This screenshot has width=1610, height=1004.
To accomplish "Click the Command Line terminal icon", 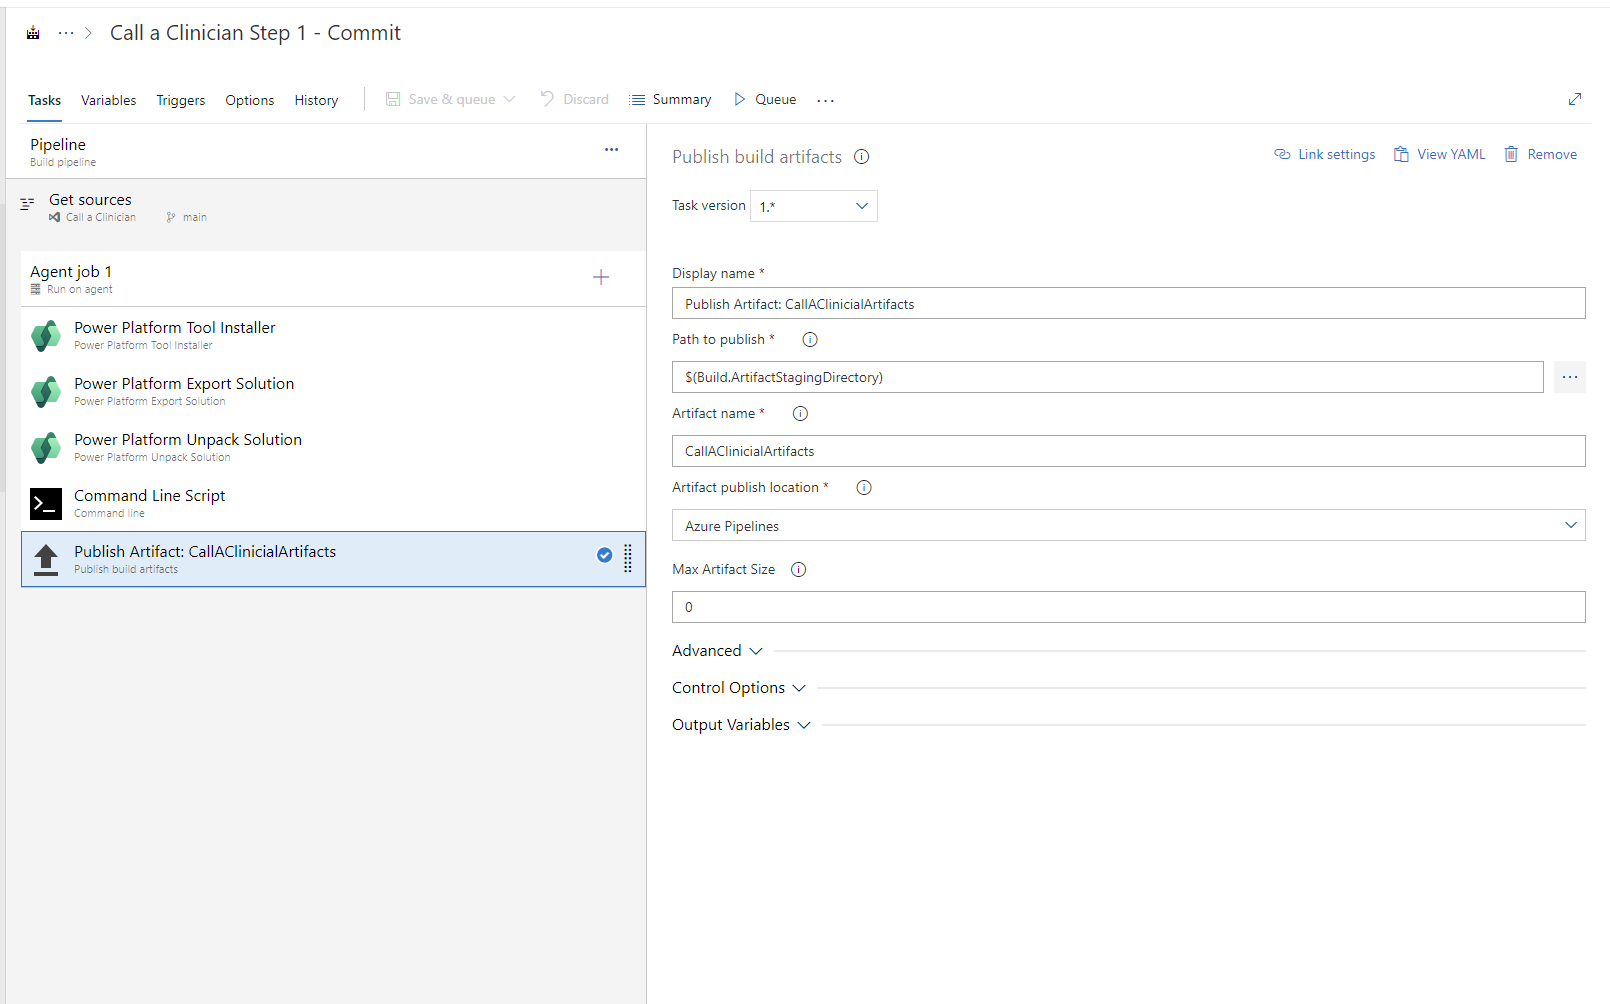I will point(46,504).
